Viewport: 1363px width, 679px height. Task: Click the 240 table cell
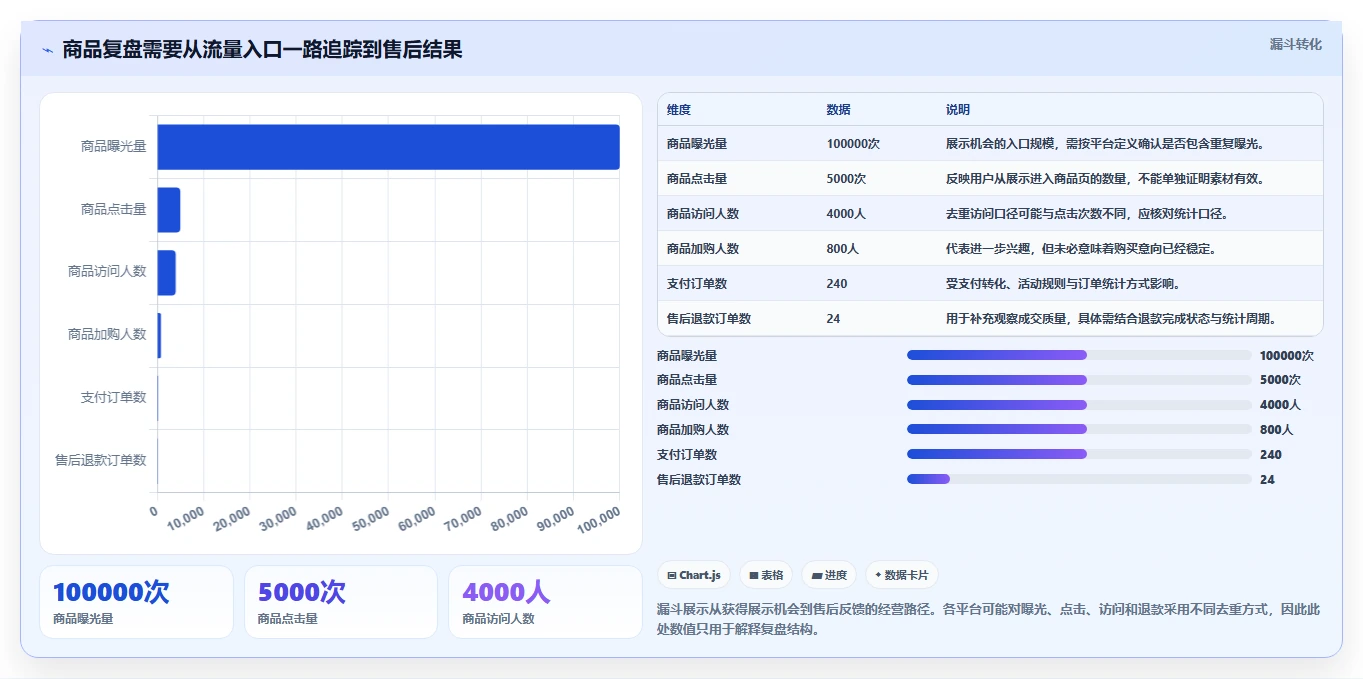coord(837,284)
